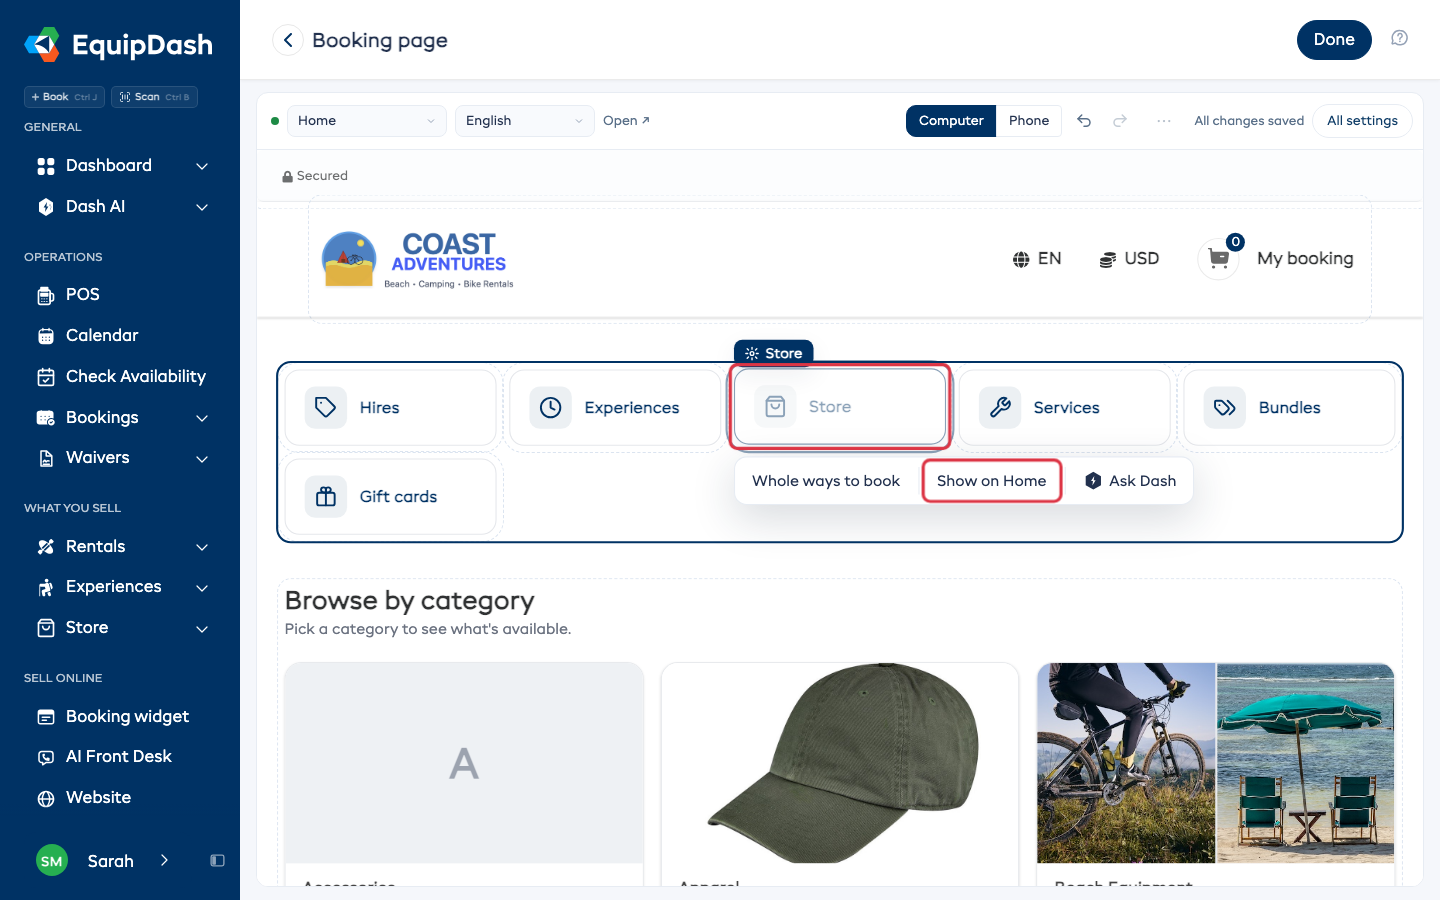
Task: Click the Scan shortcut button
Action: pos(154,97)
